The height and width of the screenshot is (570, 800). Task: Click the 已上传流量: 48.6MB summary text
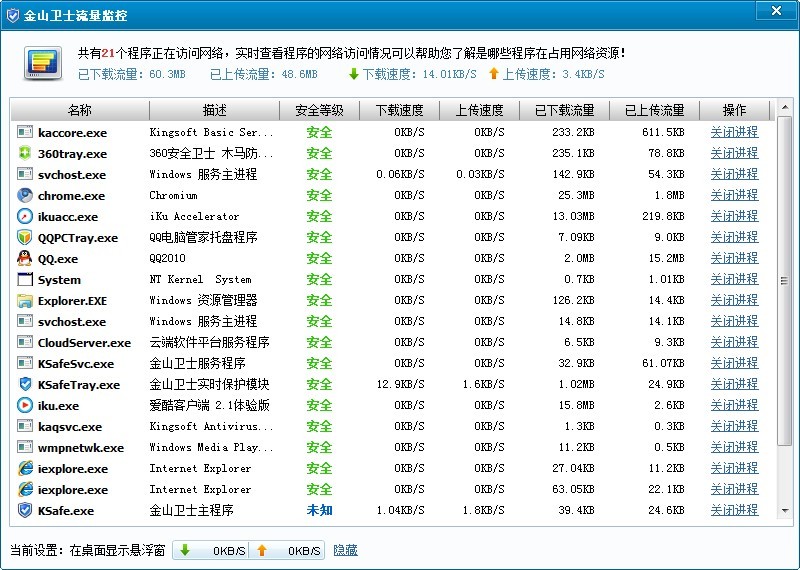point(264,75)
